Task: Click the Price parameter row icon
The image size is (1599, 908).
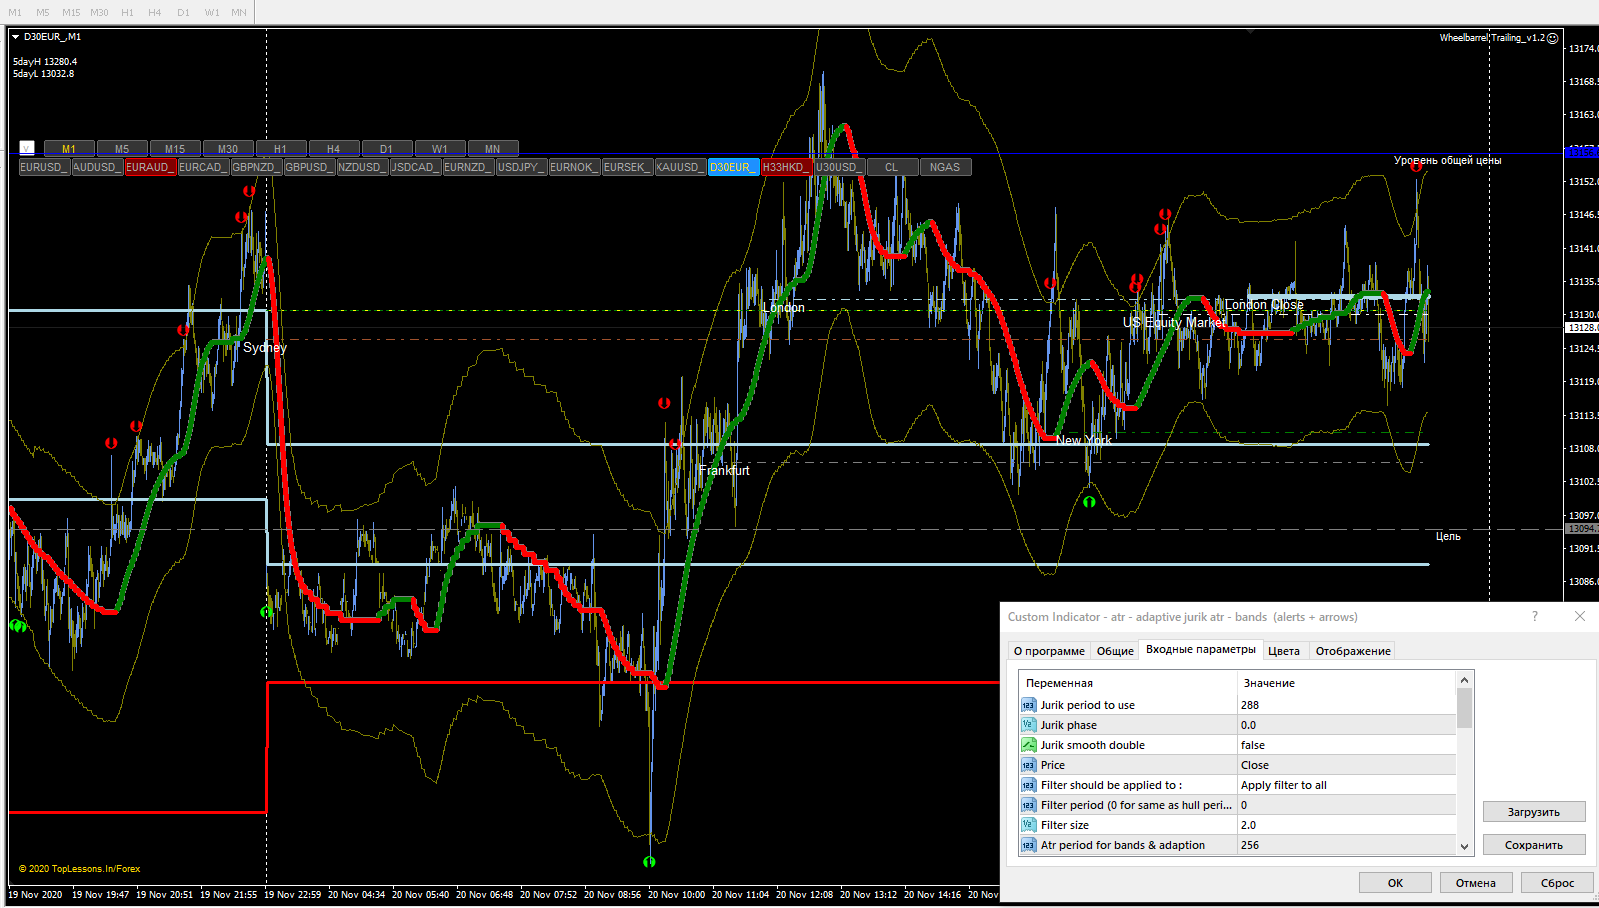Action: click(x=1028, y=765)
